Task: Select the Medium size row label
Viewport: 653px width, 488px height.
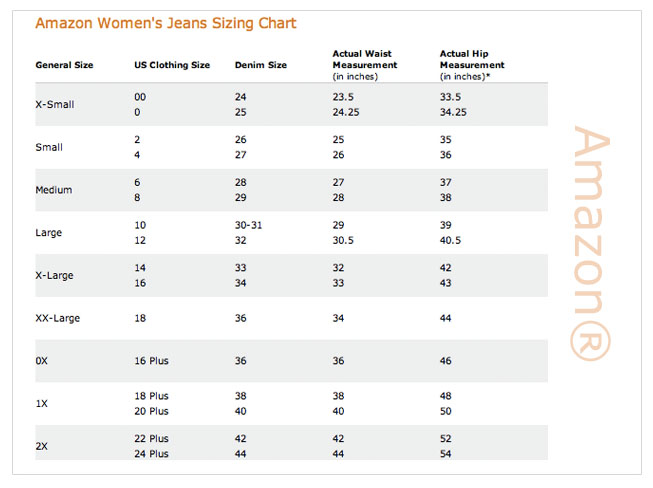Action: coord(54,190)
